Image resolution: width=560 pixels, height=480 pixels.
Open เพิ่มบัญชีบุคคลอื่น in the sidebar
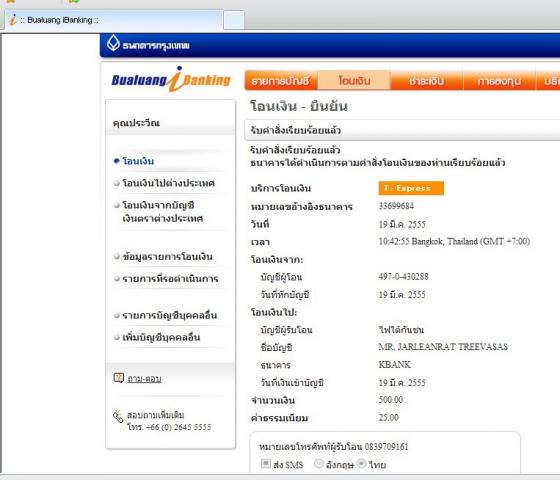(161, 338)
